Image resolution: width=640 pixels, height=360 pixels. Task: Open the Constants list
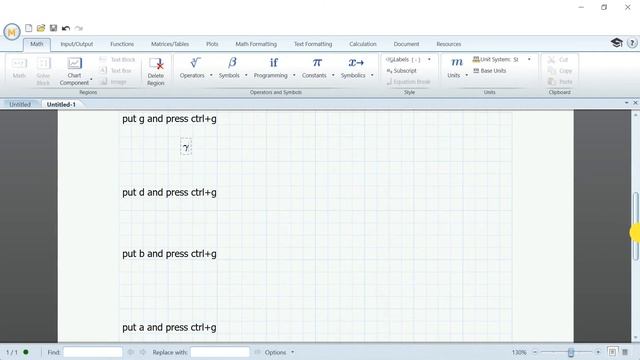coord(314,67)
